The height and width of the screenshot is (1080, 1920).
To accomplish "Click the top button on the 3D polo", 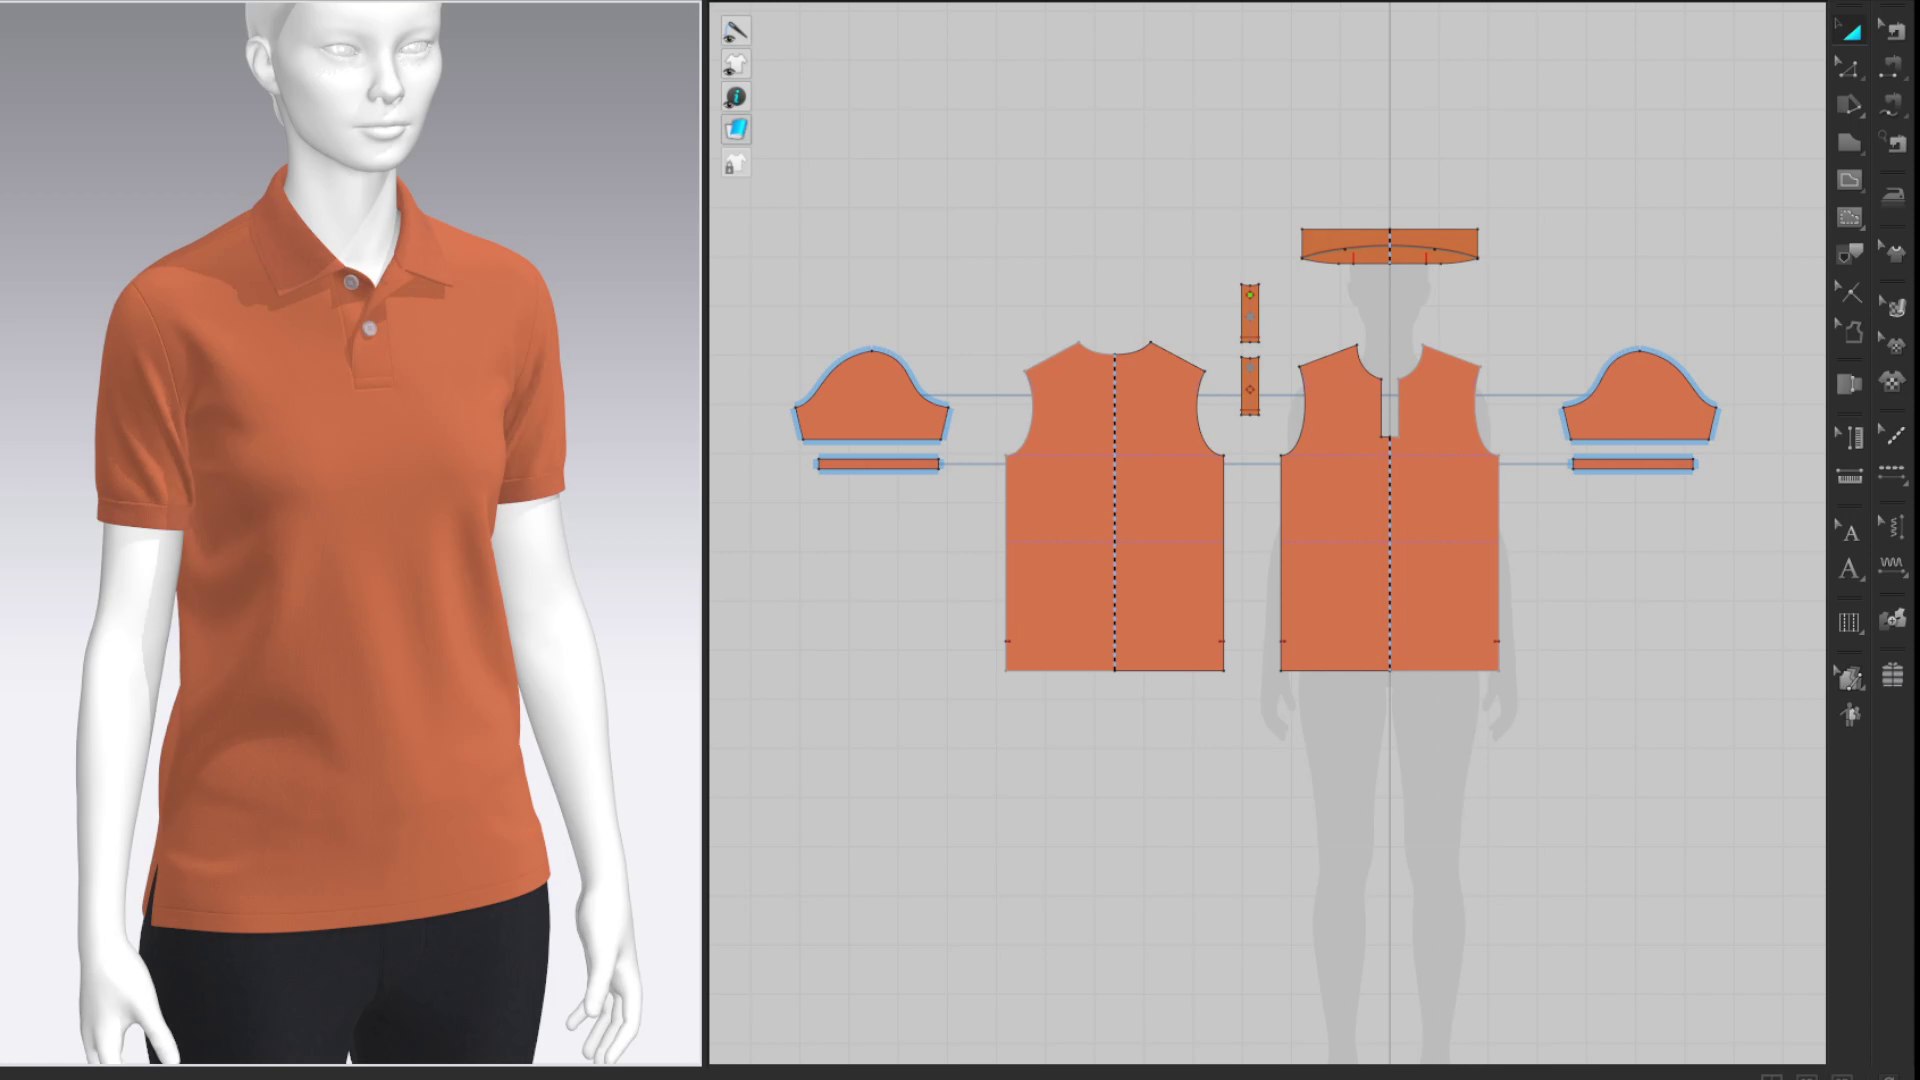I will [351, 283].
